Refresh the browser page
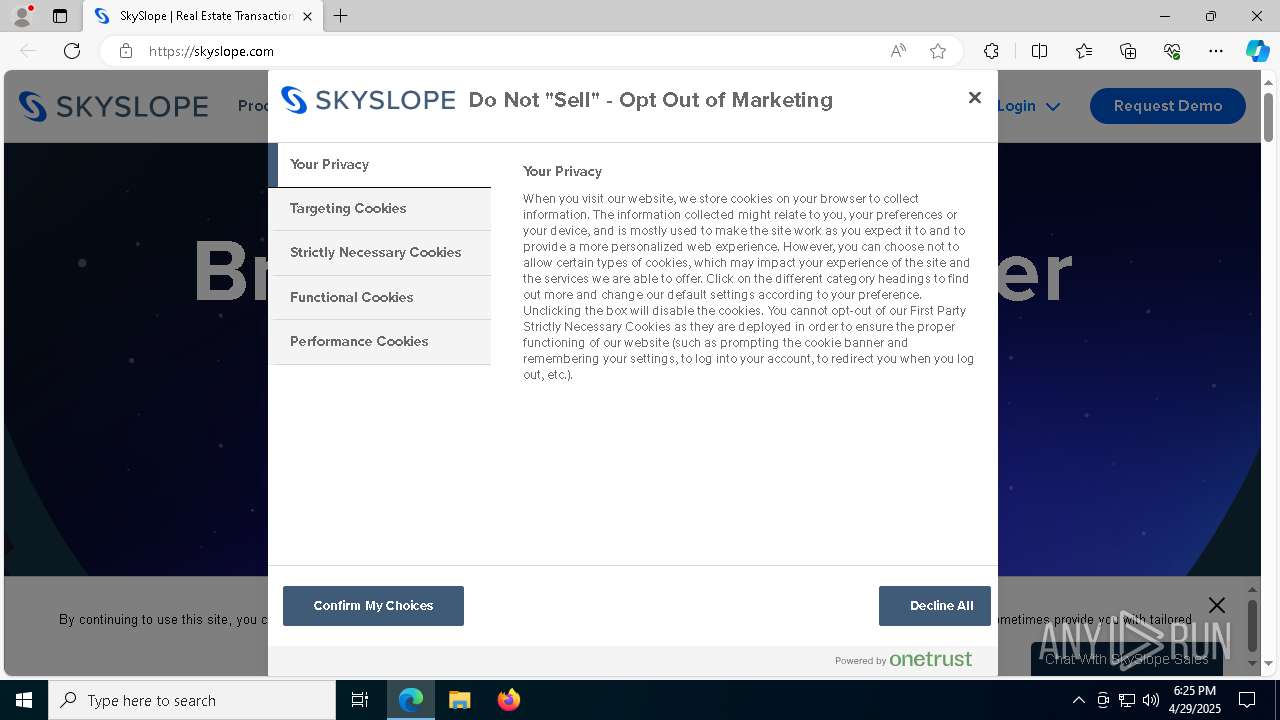This screenshot has width=1280, height=720. (72, 51)
